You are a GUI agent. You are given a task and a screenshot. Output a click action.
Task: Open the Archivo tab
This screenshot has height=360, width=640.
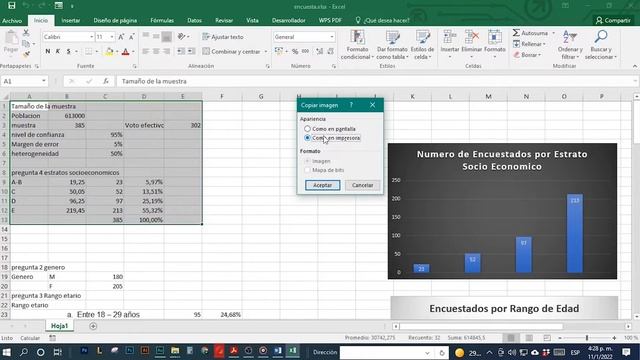click(x=12, y=20)
